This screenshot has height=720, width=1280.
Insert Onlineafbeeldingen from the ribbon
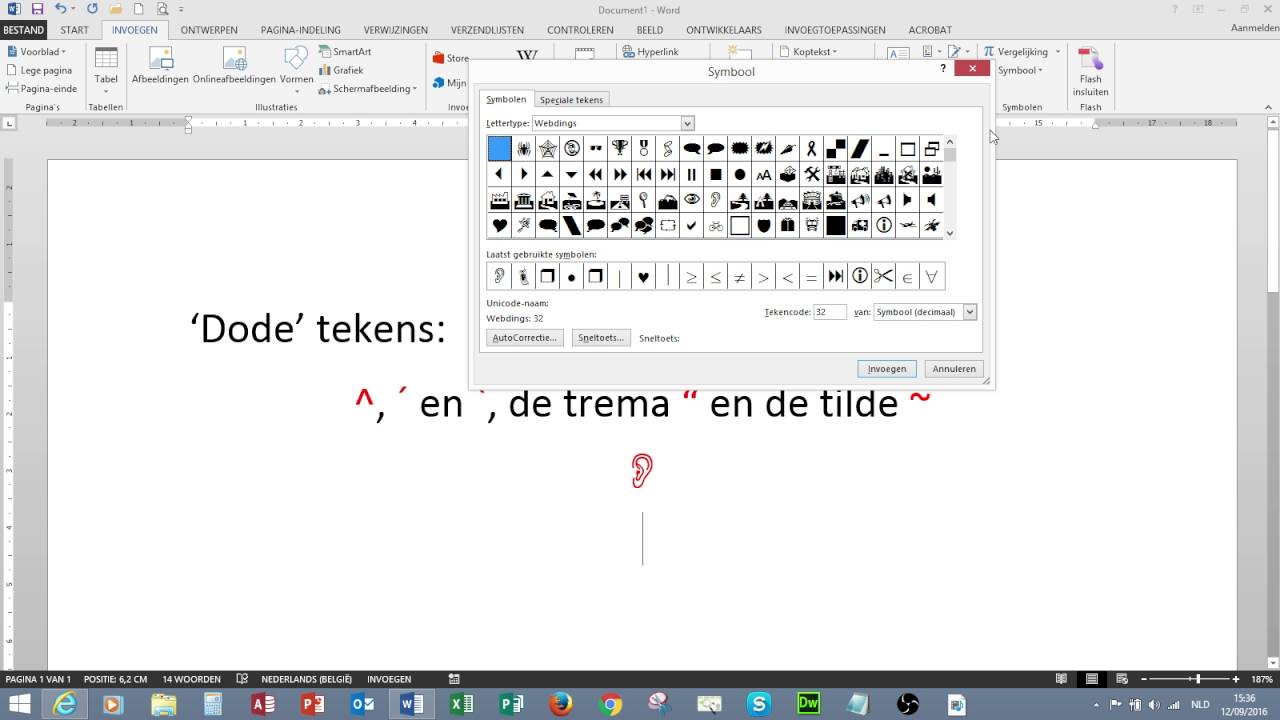tap(234, 66)
